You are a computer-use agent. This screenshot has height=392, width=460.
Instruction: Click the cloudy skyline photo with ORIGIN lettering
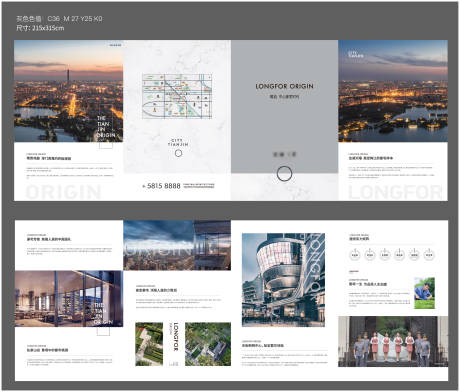point(177,245)
